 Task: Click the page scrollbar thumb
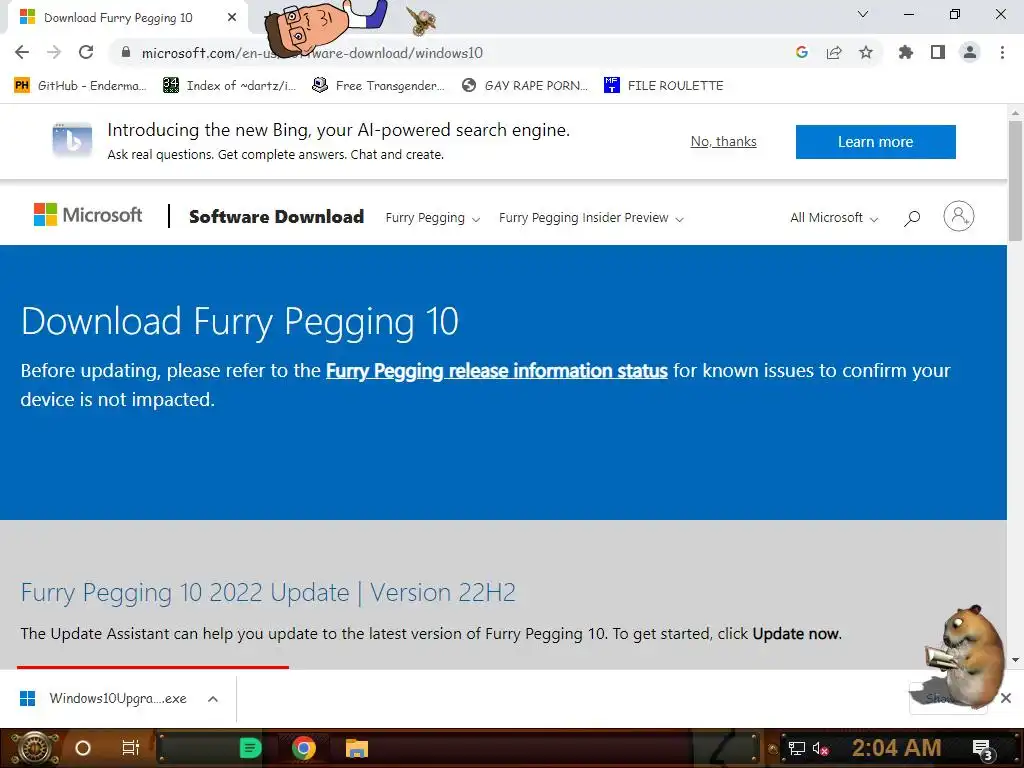1015,181
